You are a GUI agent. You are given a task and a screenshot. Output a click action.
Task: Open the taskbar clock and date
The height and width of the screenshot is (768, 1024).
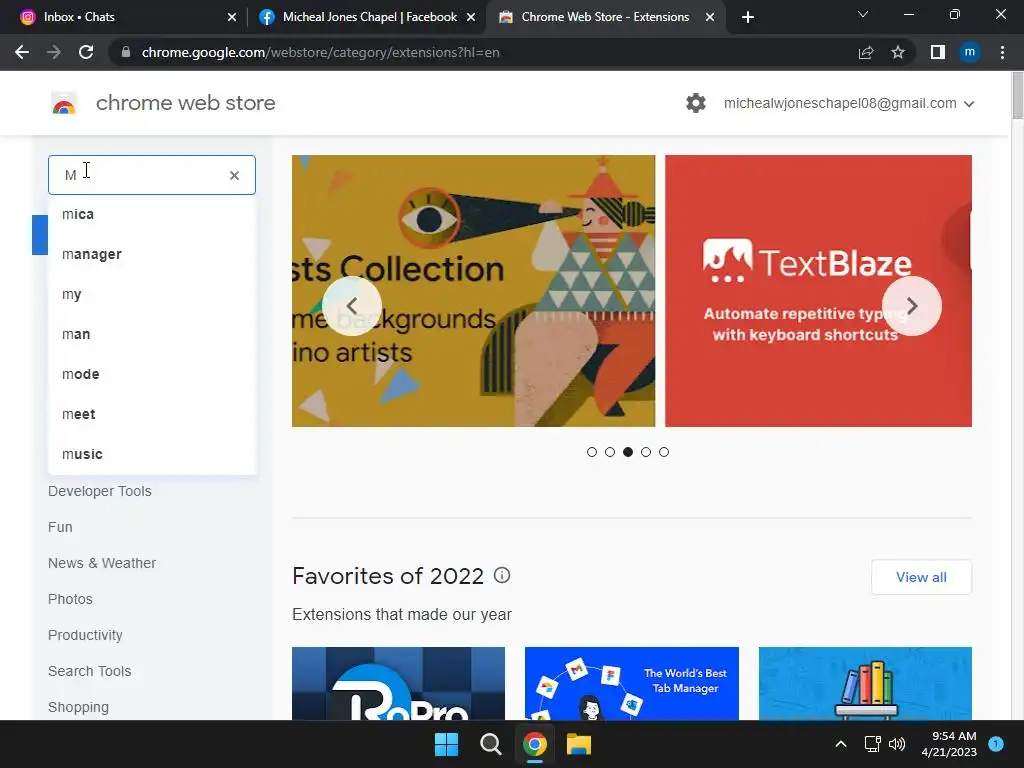click(949, 744)
